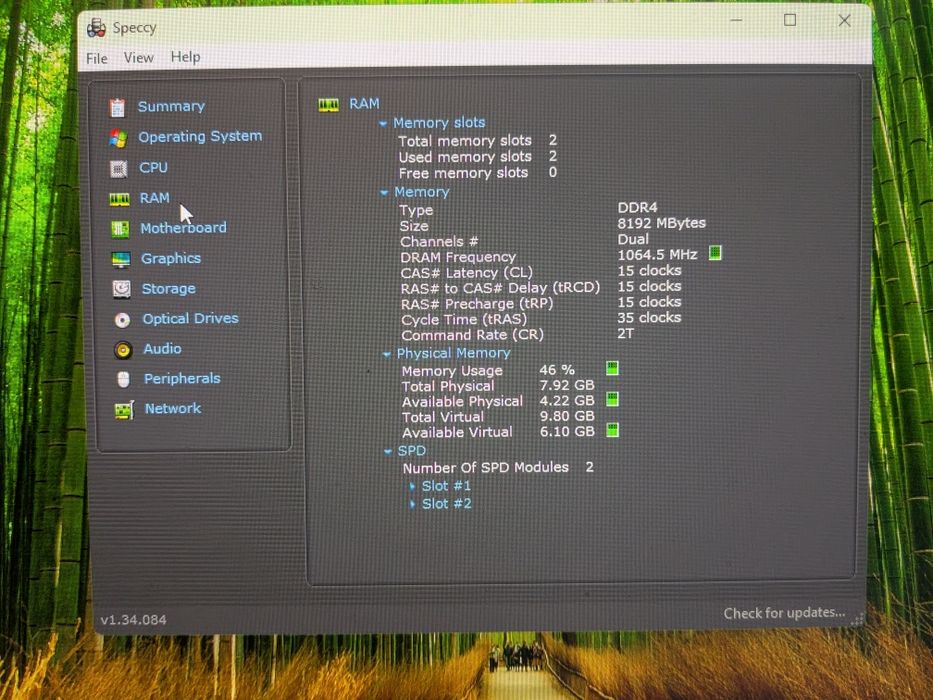This screenshot has width=933, height=700.
Task: Minimize the Speccy window
Action: pos(736,20)
